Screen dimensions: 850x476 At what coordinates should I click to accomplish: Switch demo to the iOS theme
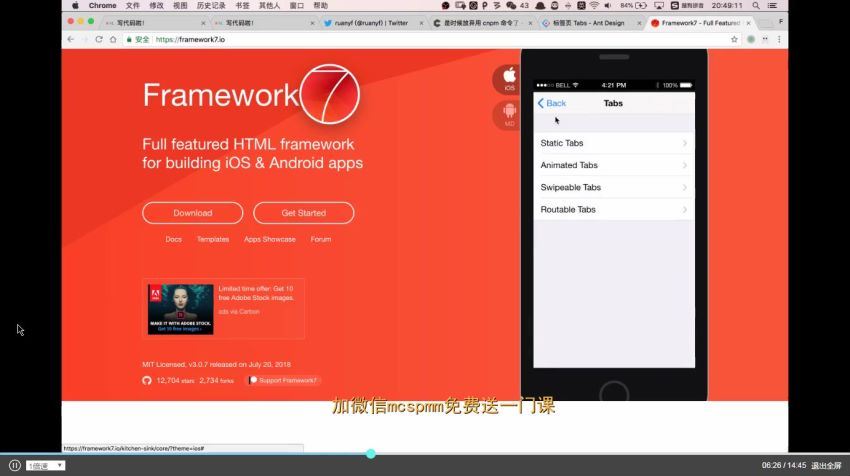coord(509,79)
